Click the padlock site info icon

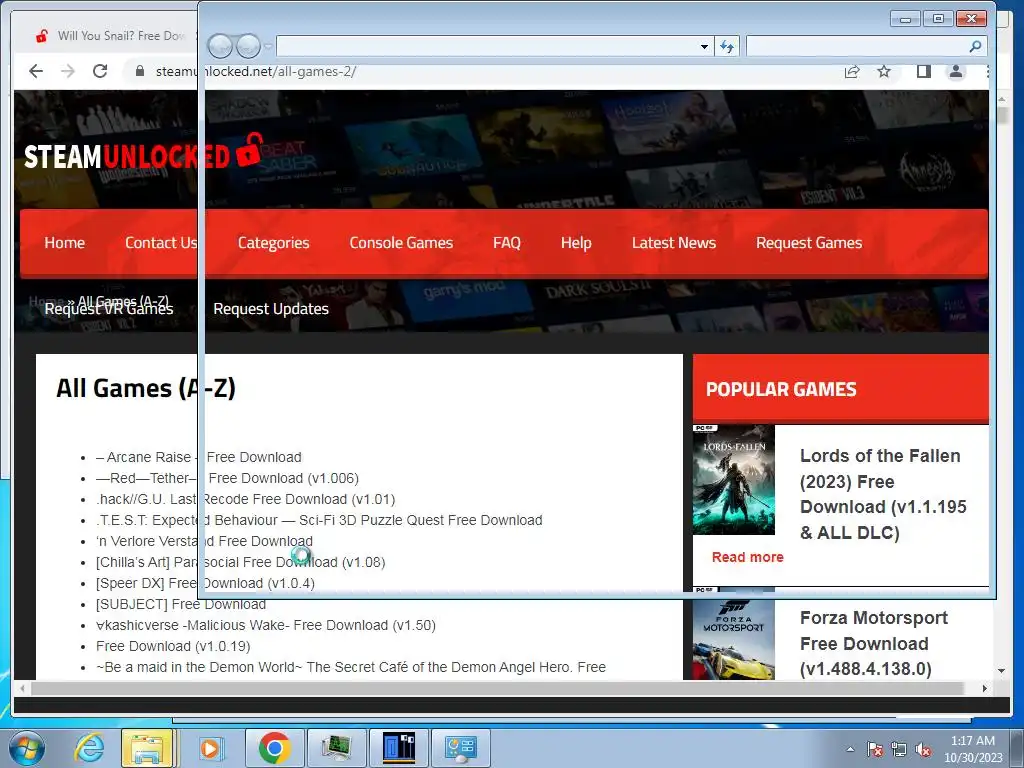point(140,71)
